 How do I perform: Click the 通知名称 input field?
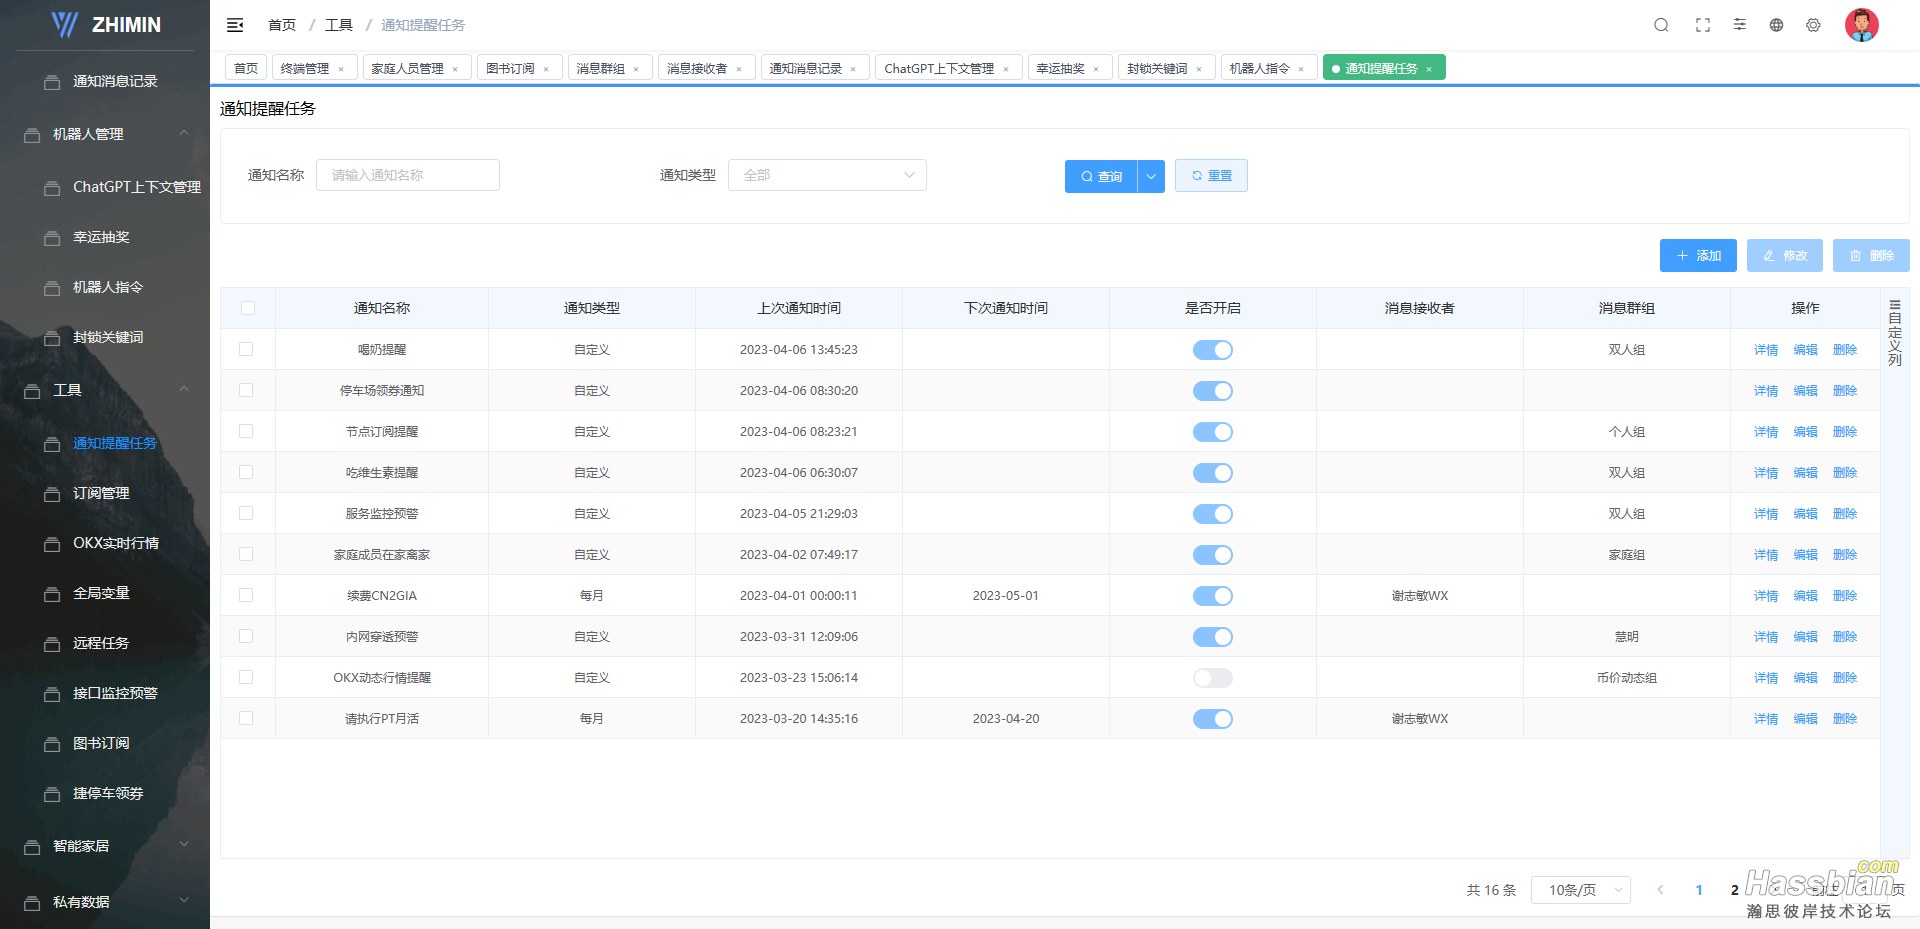[408, 175]
